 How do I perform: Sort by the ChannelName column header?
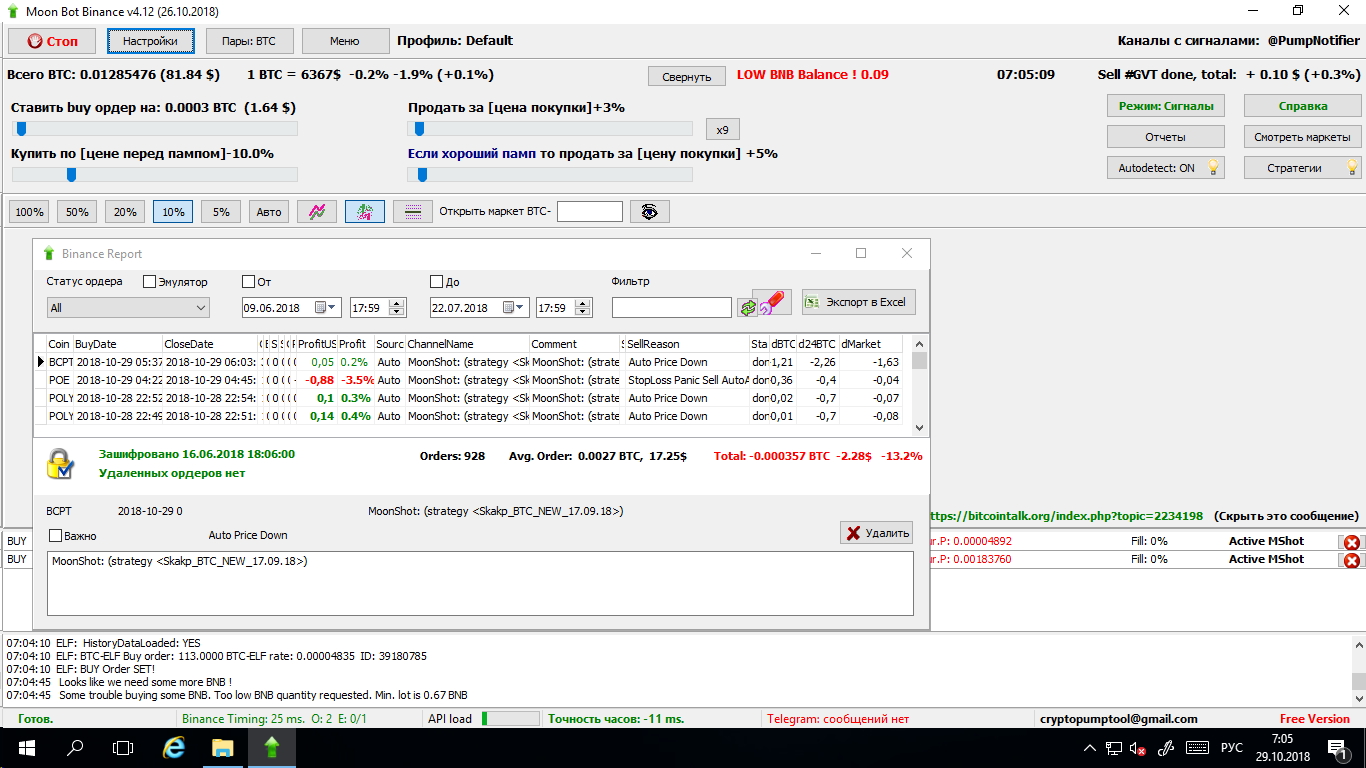pyautogui.click(x=466, y=344)
